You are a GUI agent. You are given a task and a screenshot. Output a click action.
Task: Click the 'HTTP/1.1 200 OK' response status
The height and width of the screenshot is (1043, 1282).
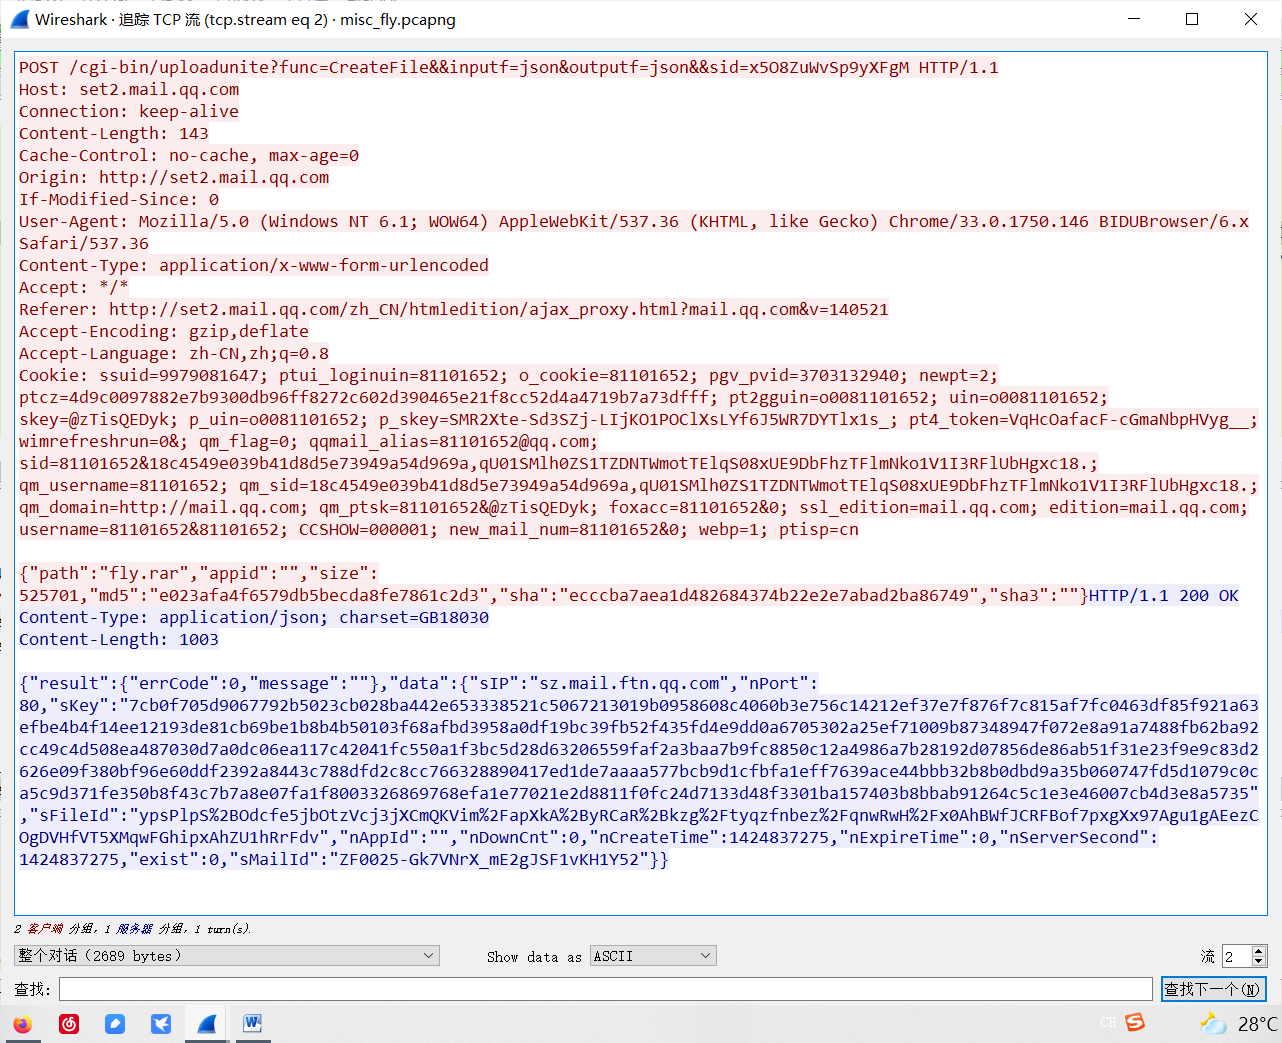click(x=1164, y=595)
